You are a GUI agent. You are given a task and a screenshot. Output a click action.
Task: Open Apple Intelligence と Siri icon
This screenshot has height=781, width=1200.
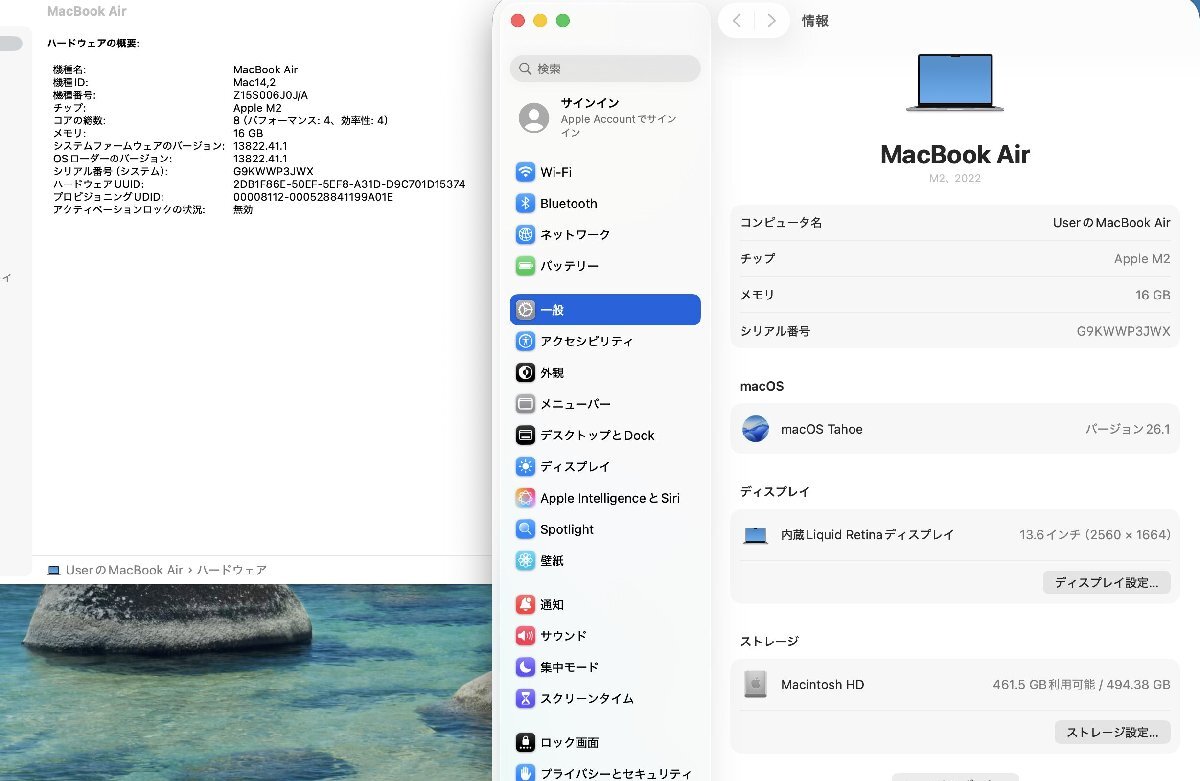click(x=525, y=498)
